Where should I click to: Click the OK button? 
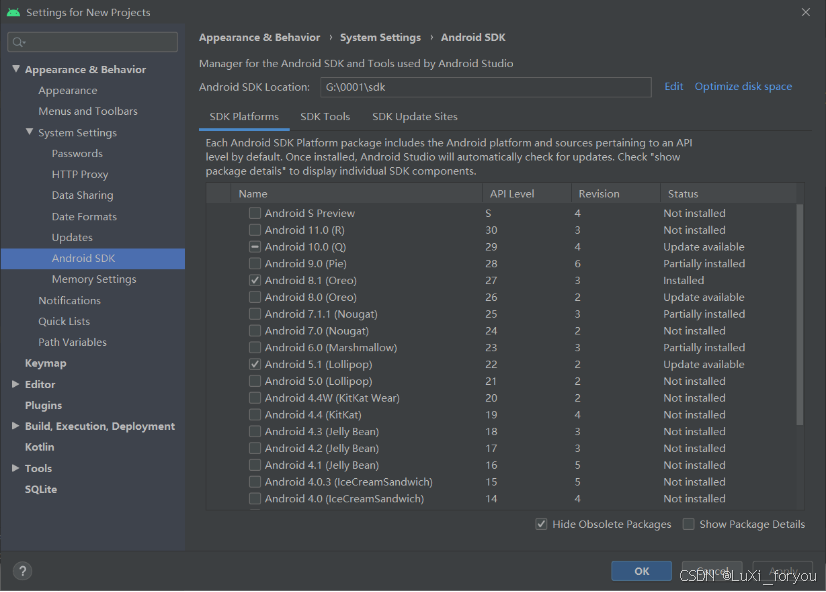tap(641, 571)
